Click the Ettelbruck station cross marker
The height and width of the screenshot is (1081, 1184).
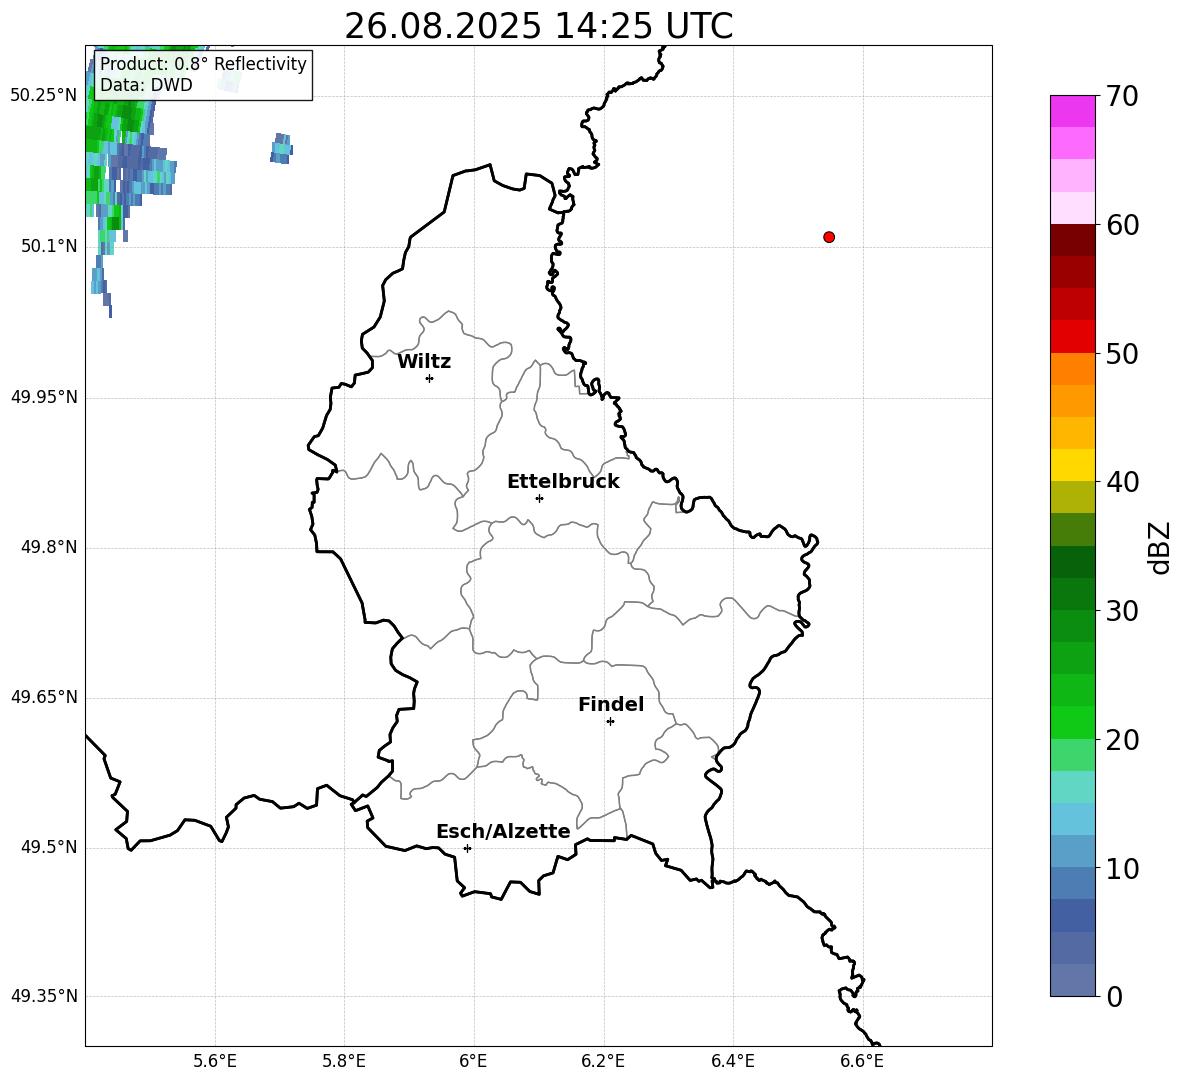pos(539,498)
